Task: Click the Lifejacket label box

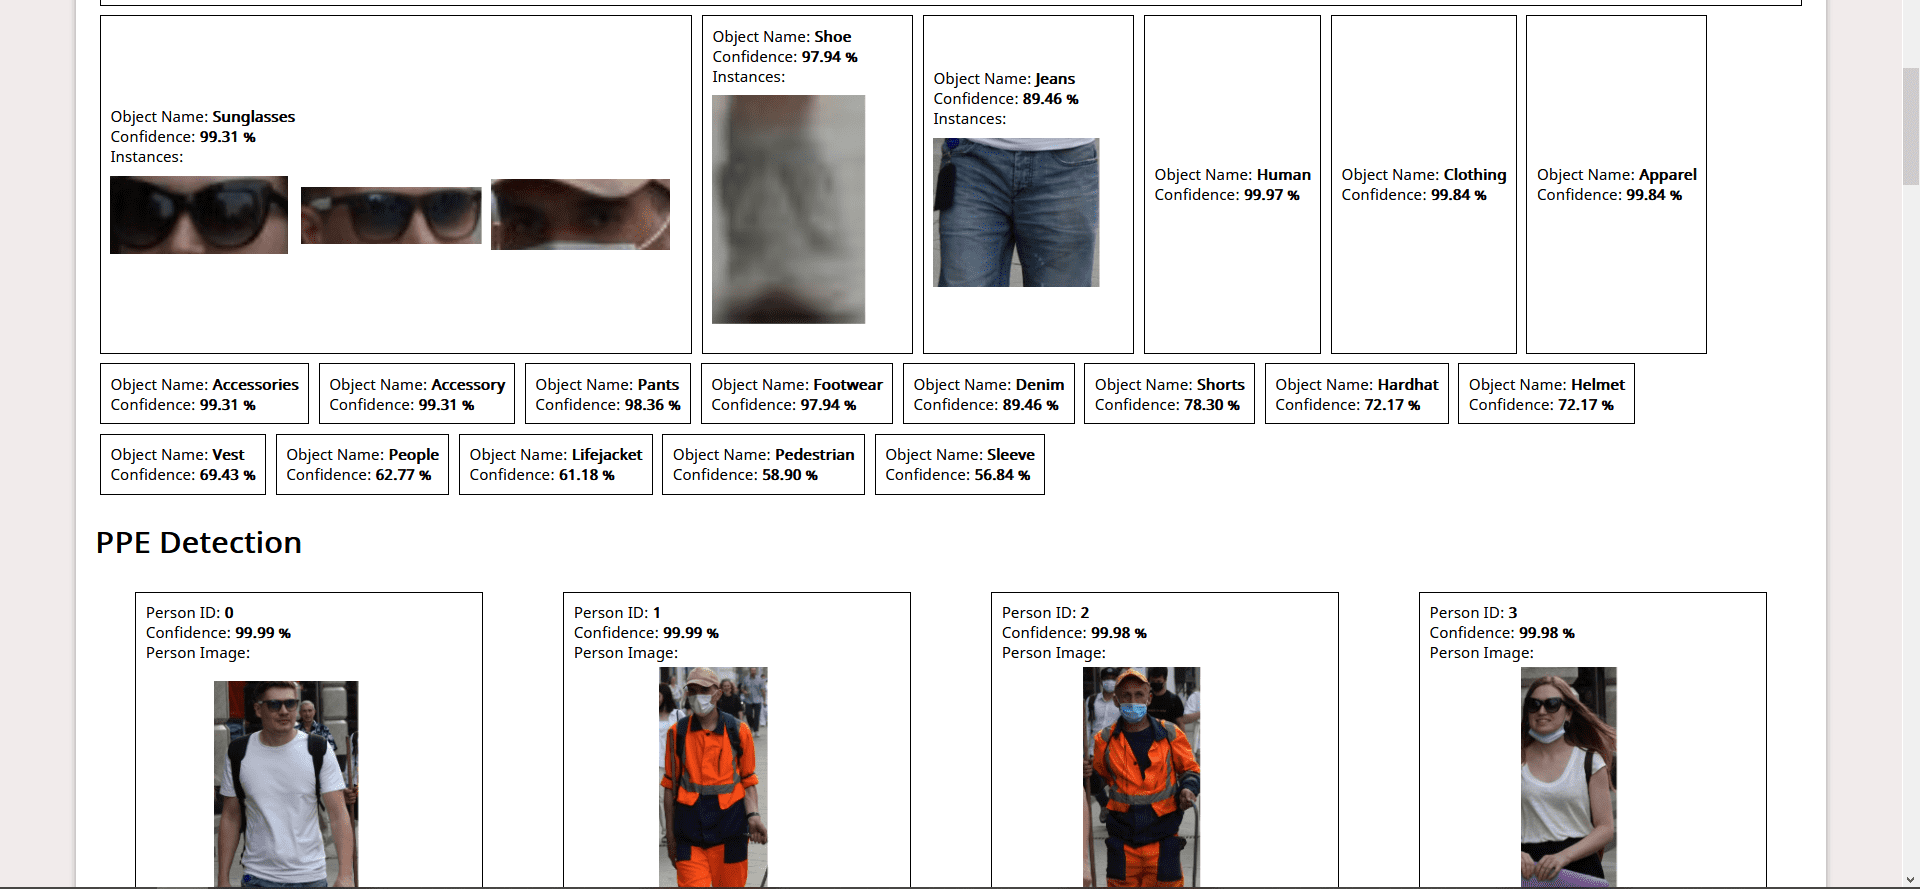Action: point(556,464)
